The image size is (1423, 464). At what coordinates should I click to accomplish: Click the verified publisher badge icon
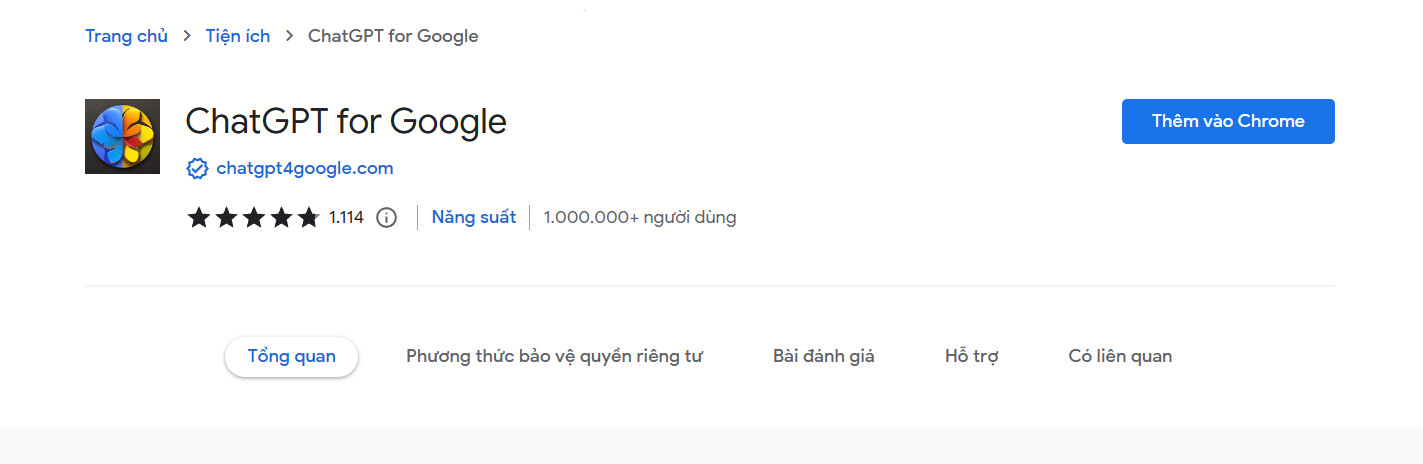point(197,168)
